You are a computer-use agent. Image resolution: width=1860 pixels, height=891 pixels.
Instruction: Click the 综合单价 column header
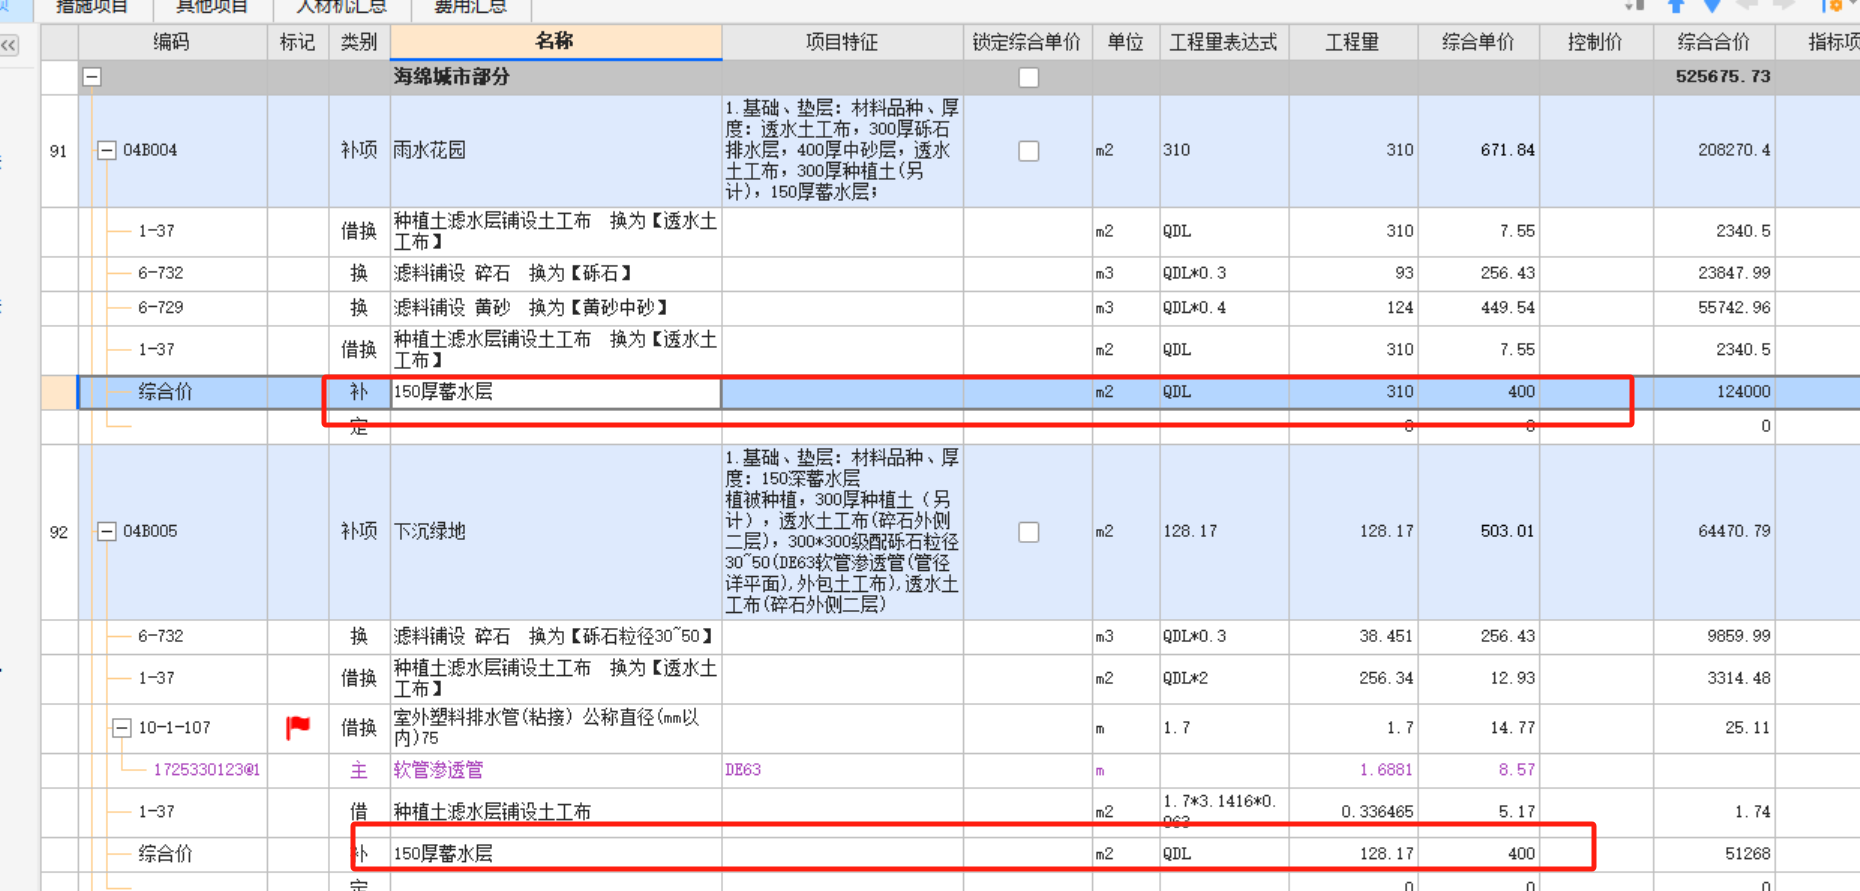[1478, 42]
